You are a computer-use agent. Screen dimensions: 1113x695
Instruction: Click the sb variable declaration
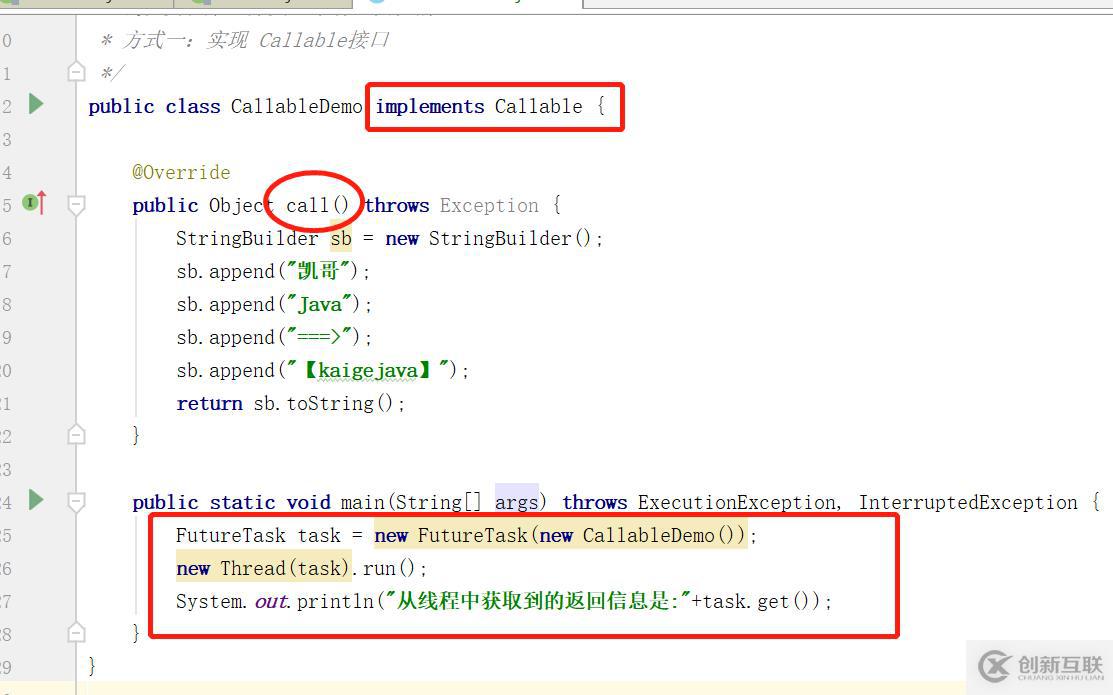[341, 239]
